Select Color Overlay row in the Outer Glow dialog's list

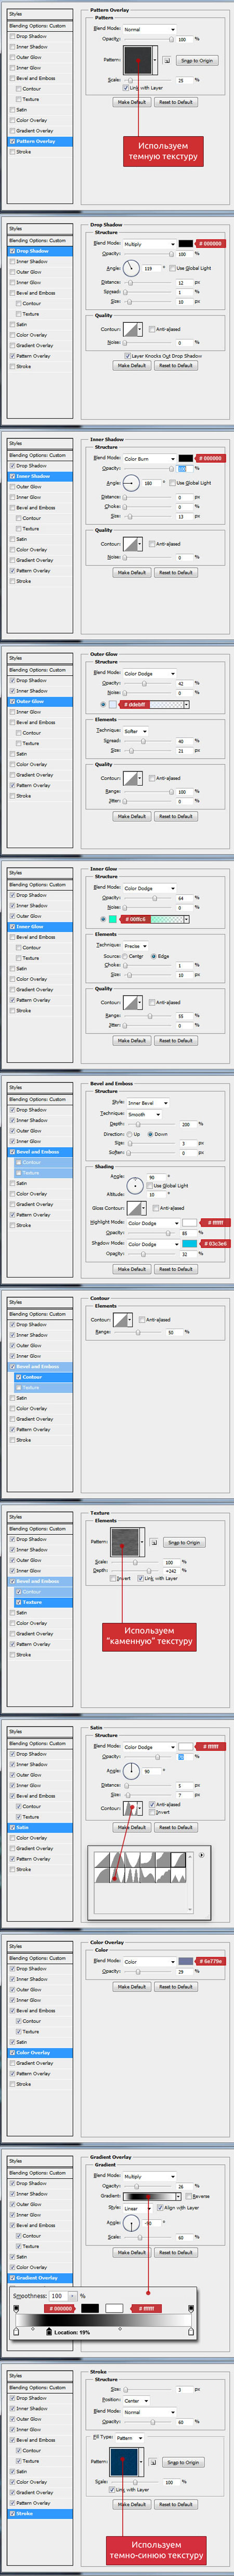(x=40, y=764)
